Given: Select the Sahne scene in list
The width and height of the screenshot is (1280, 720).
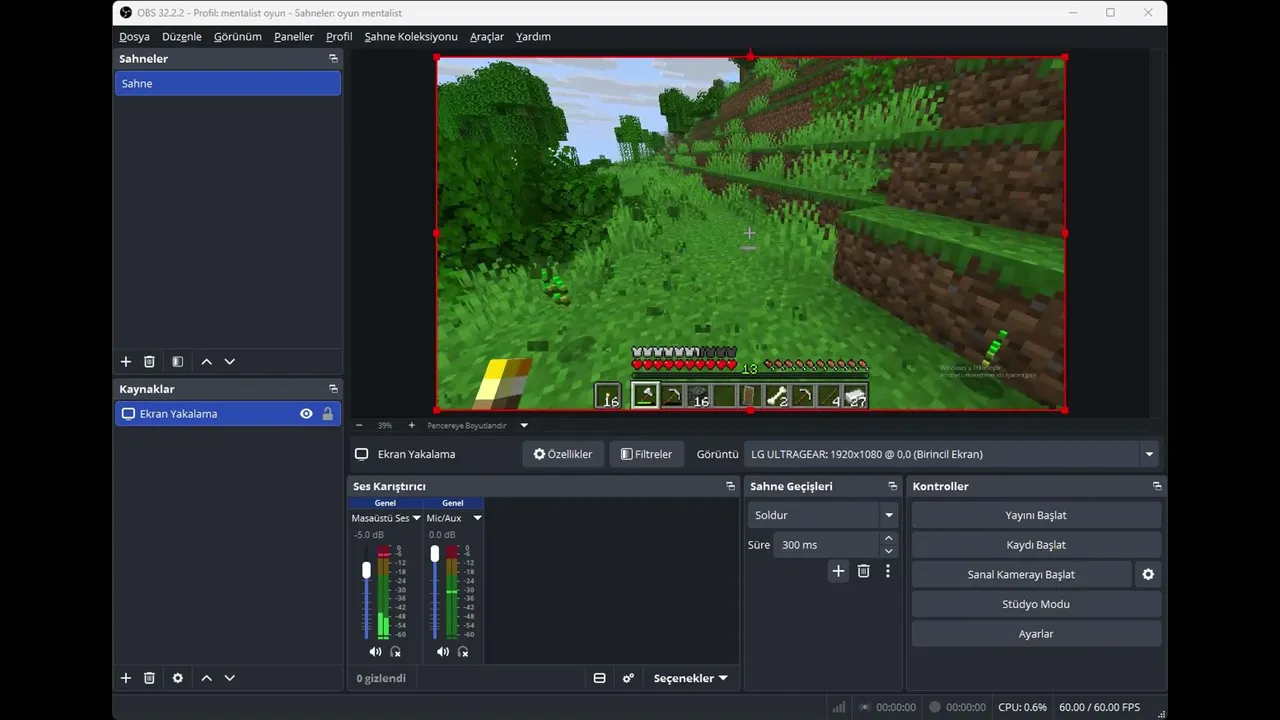Looking at the screenshot, I should pos(228,84).
